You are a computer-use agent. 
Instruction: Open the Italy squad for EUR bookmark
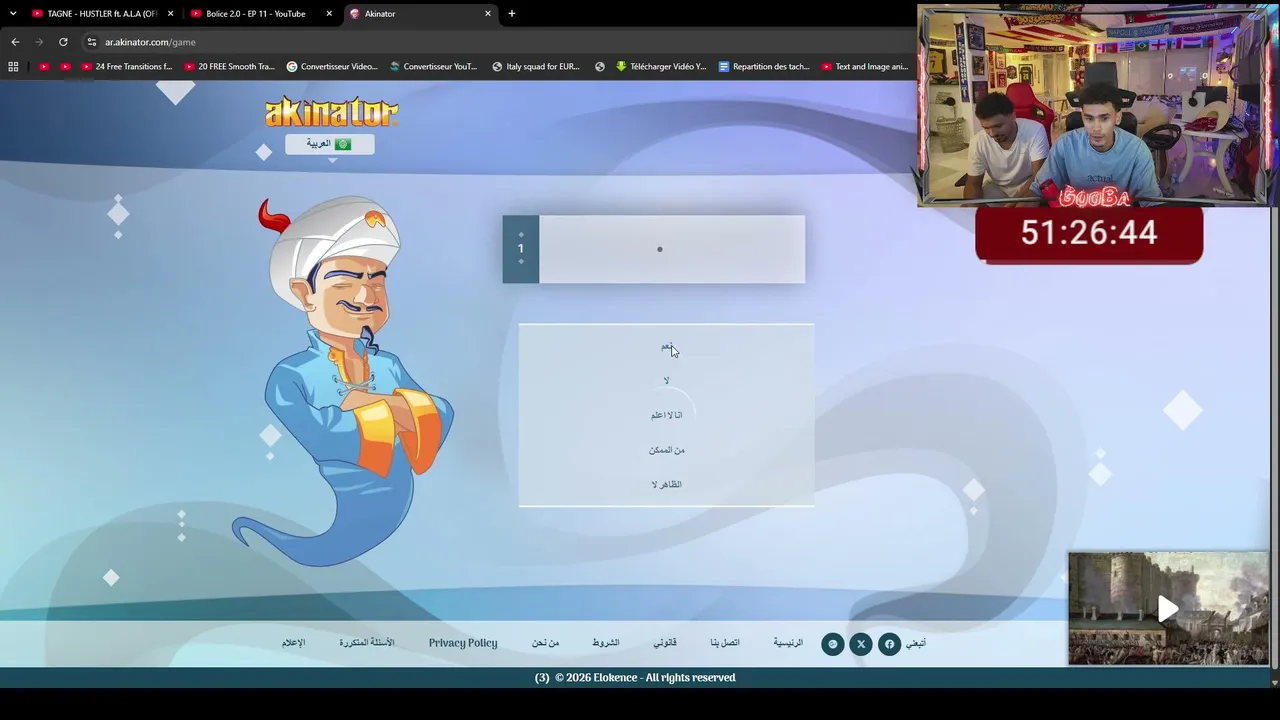[536, 67]
